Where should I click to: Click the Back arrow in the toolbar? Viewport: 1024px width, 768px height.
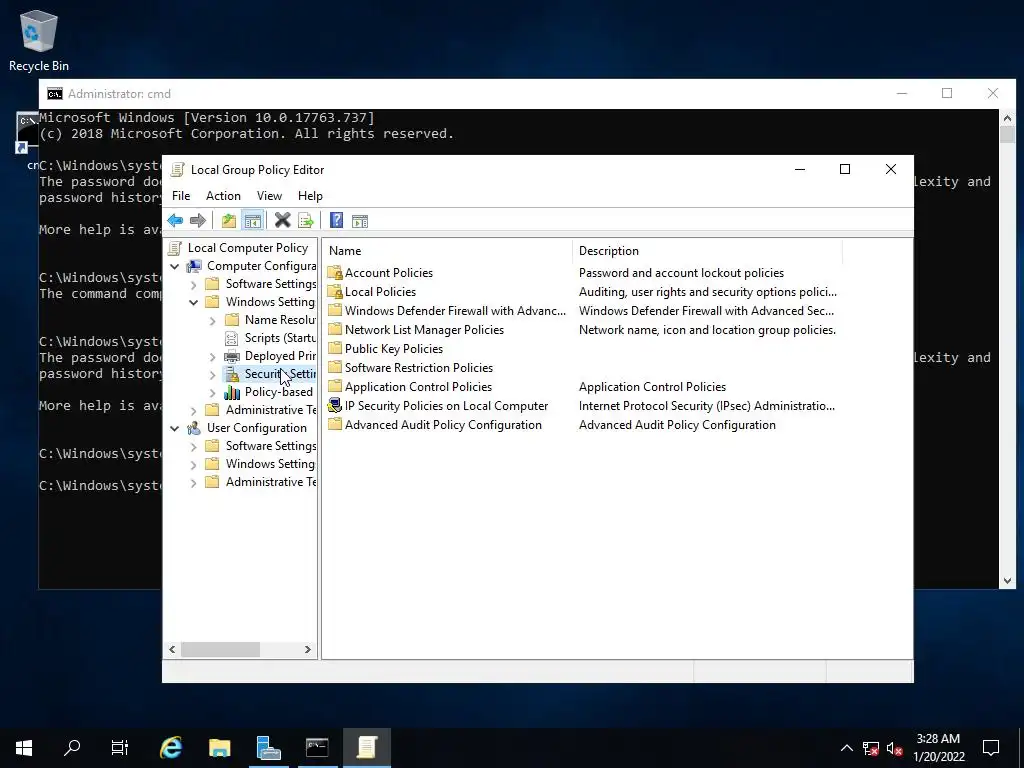[x=175, y=221]
